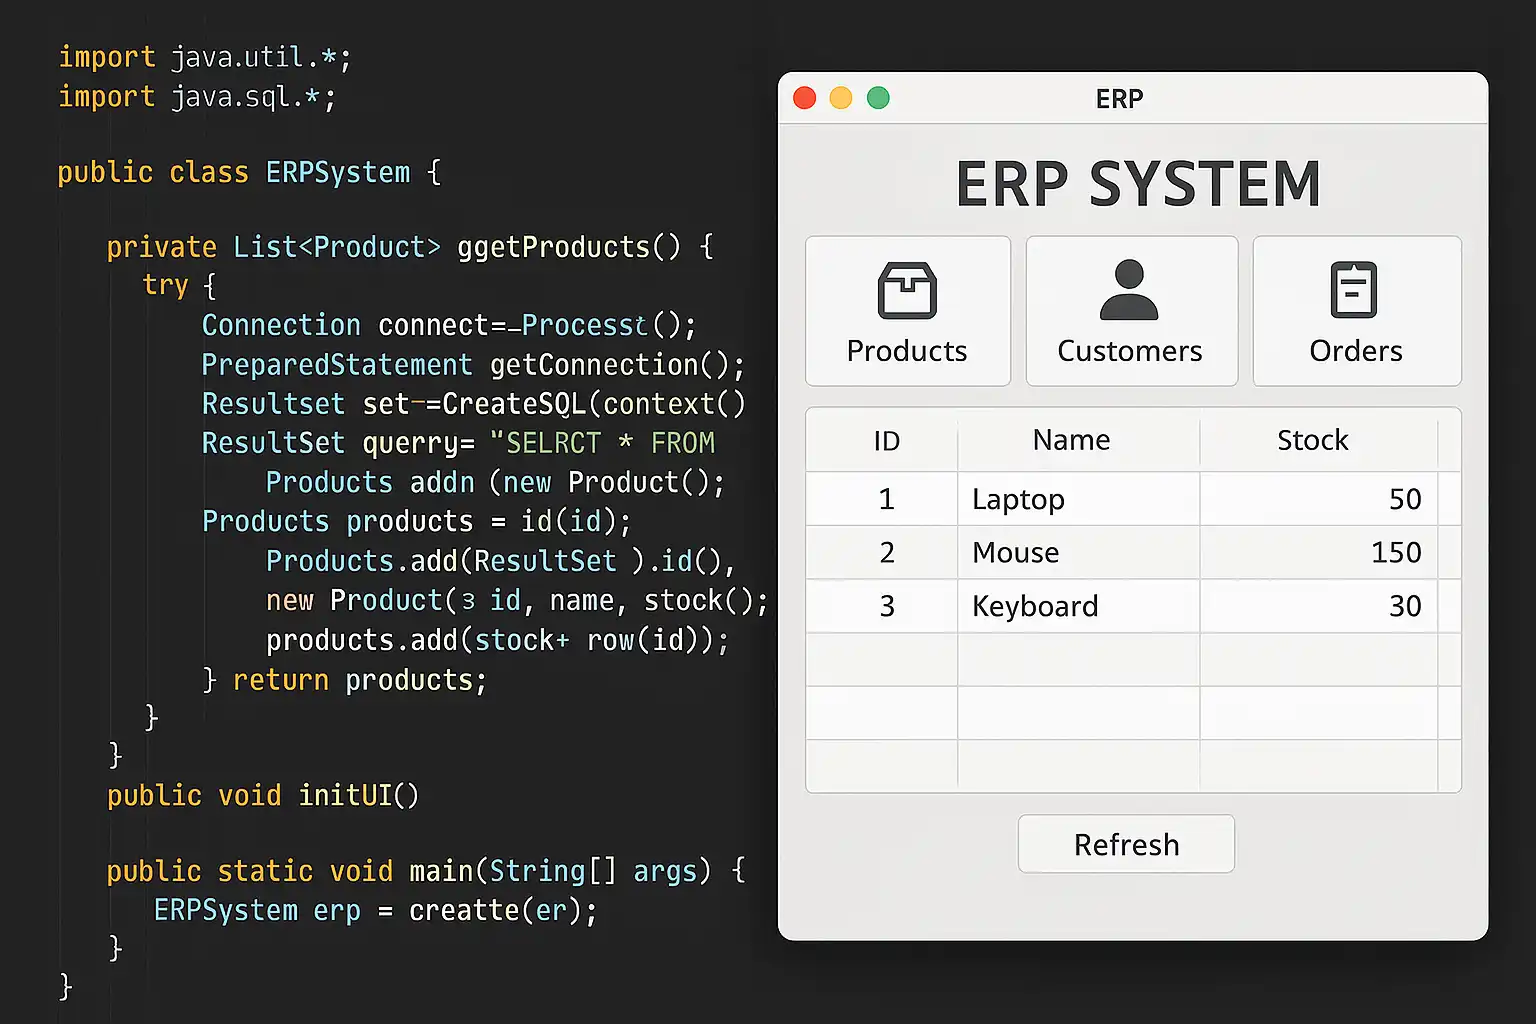
Task: Click the yellow minimize window button
Action: (841, 98)
